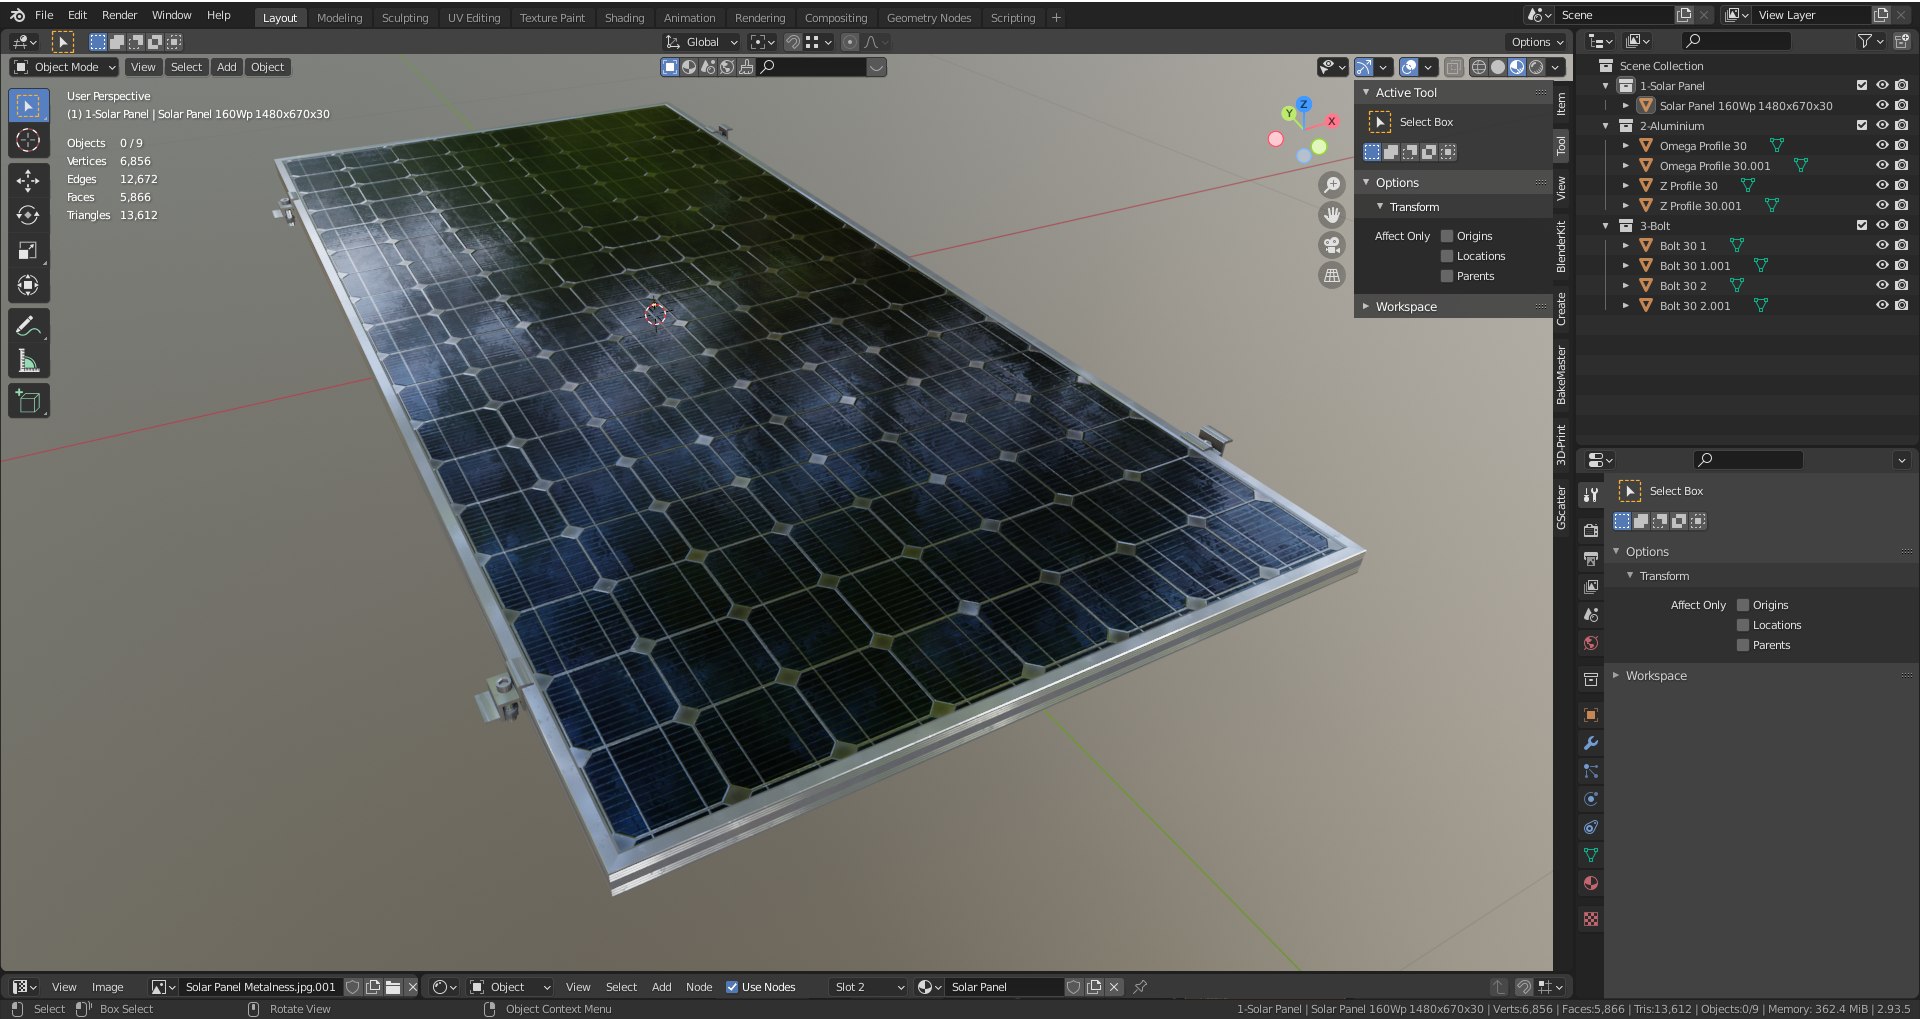Screen dimensions: 1920x1019
Task: Open the Render menu
Action: tap(119, 15)
